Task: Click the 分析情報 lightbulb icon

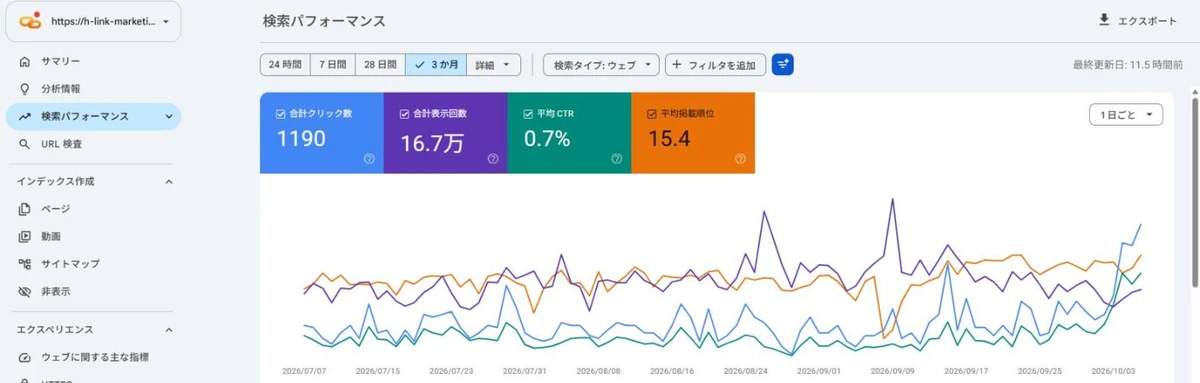Action: (25, 89)
